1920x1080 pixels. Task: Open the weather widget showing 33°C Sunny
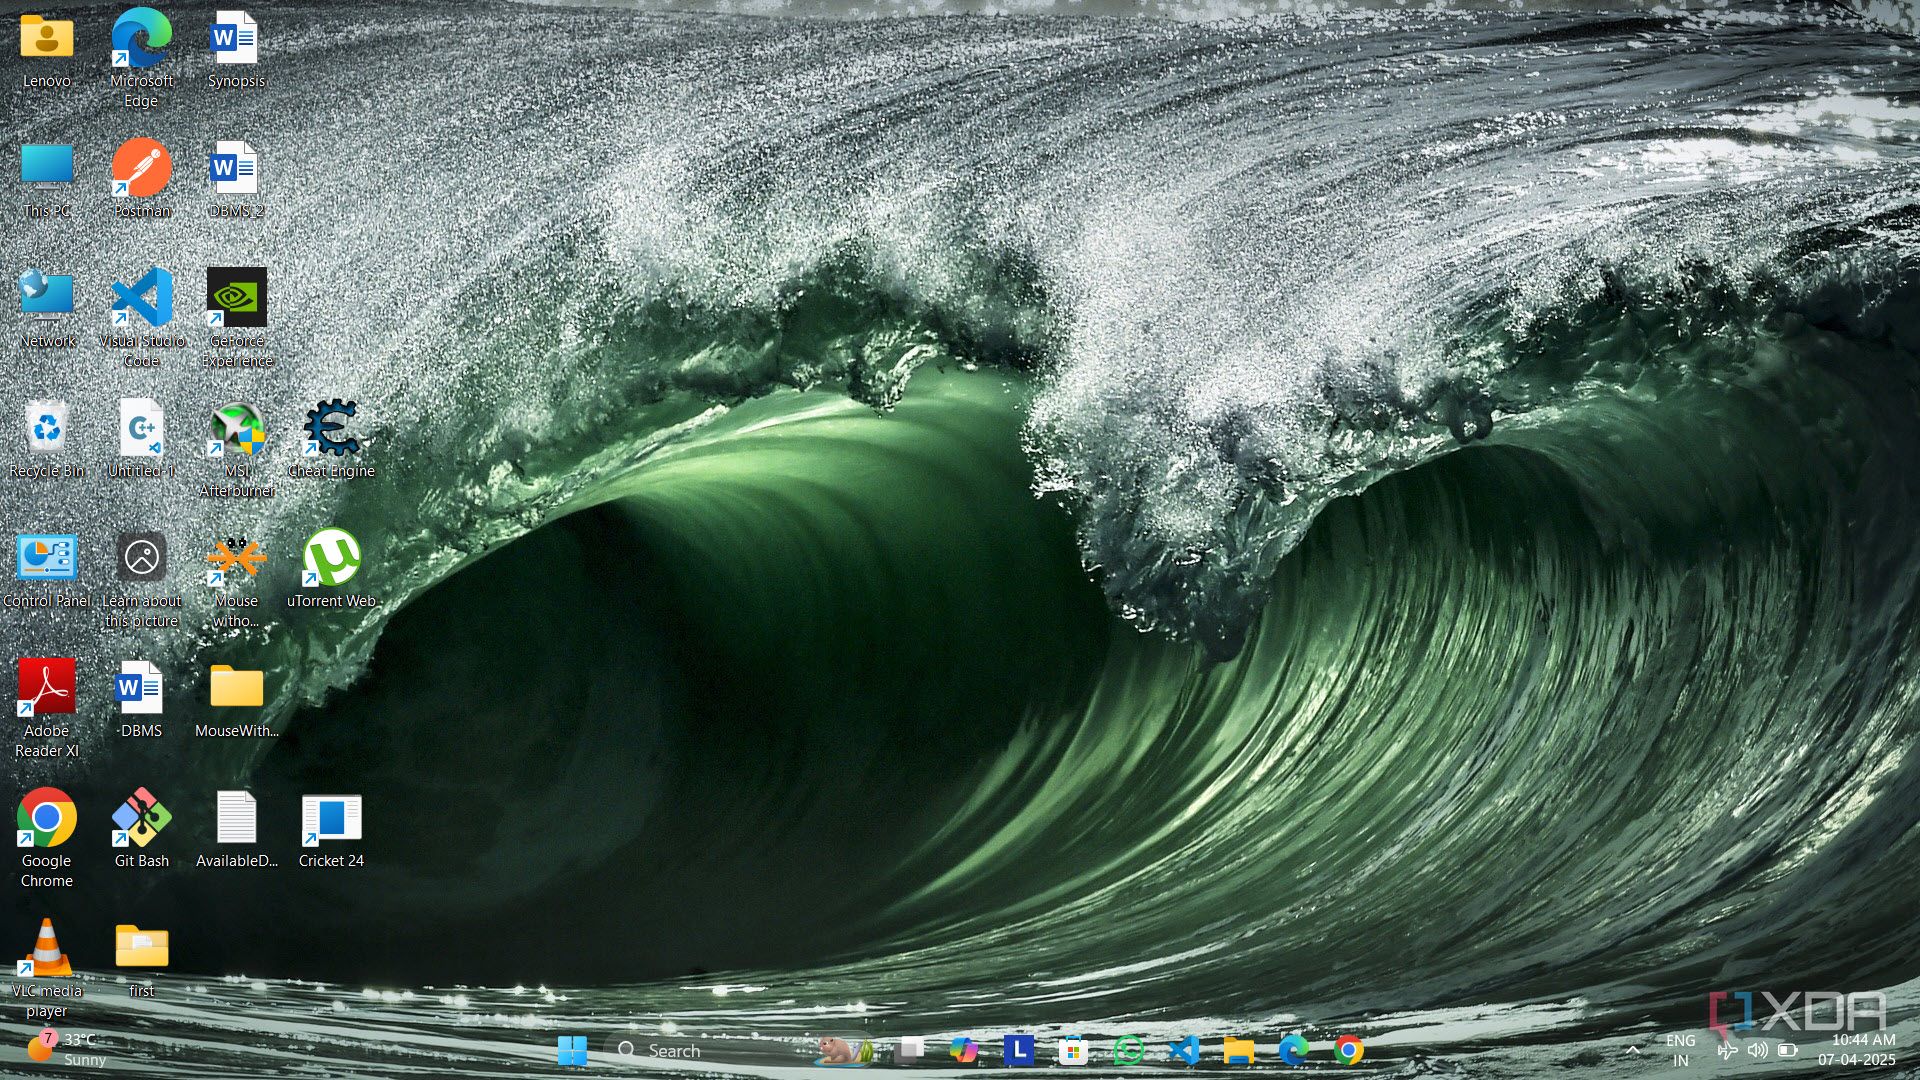point(68,1050)
